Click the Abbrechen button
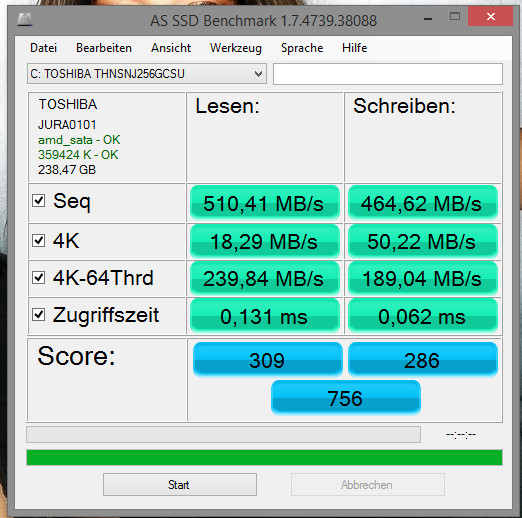522x518 pixels. (x=368, y=485)
